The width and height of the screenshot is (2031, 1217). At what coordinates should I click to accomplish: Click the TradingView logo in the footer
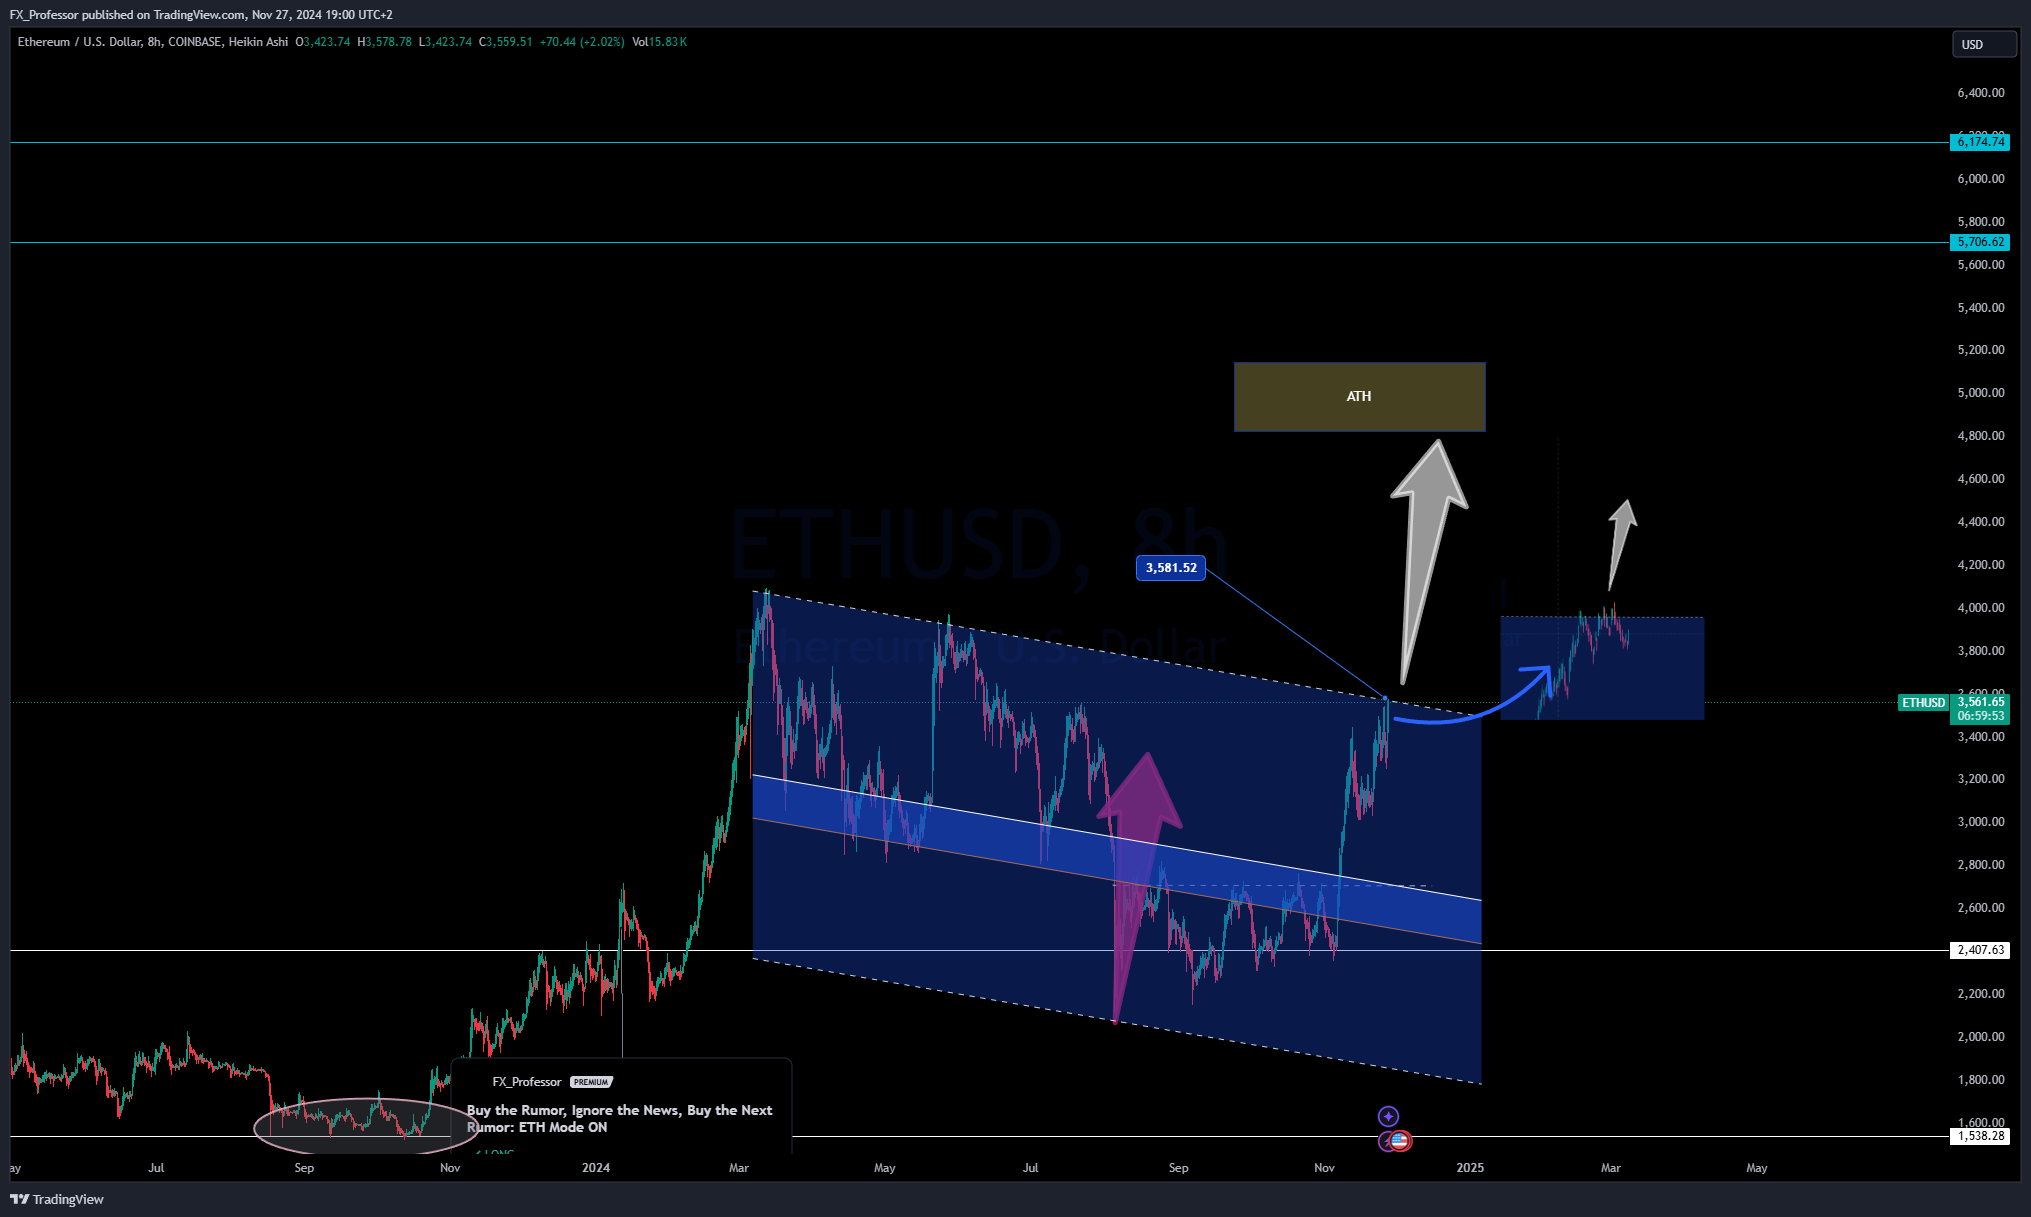point(57,1199)
